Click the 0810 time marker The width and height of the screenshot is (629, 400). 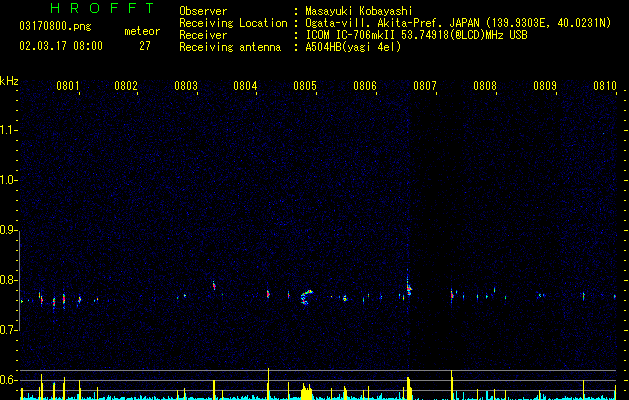coord(605,86)
